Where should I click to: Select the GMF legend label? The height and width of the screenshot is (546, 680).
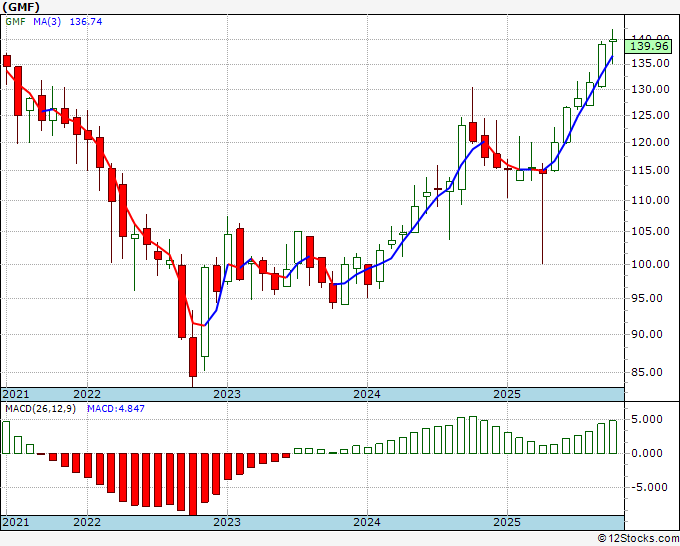(15, 22)
